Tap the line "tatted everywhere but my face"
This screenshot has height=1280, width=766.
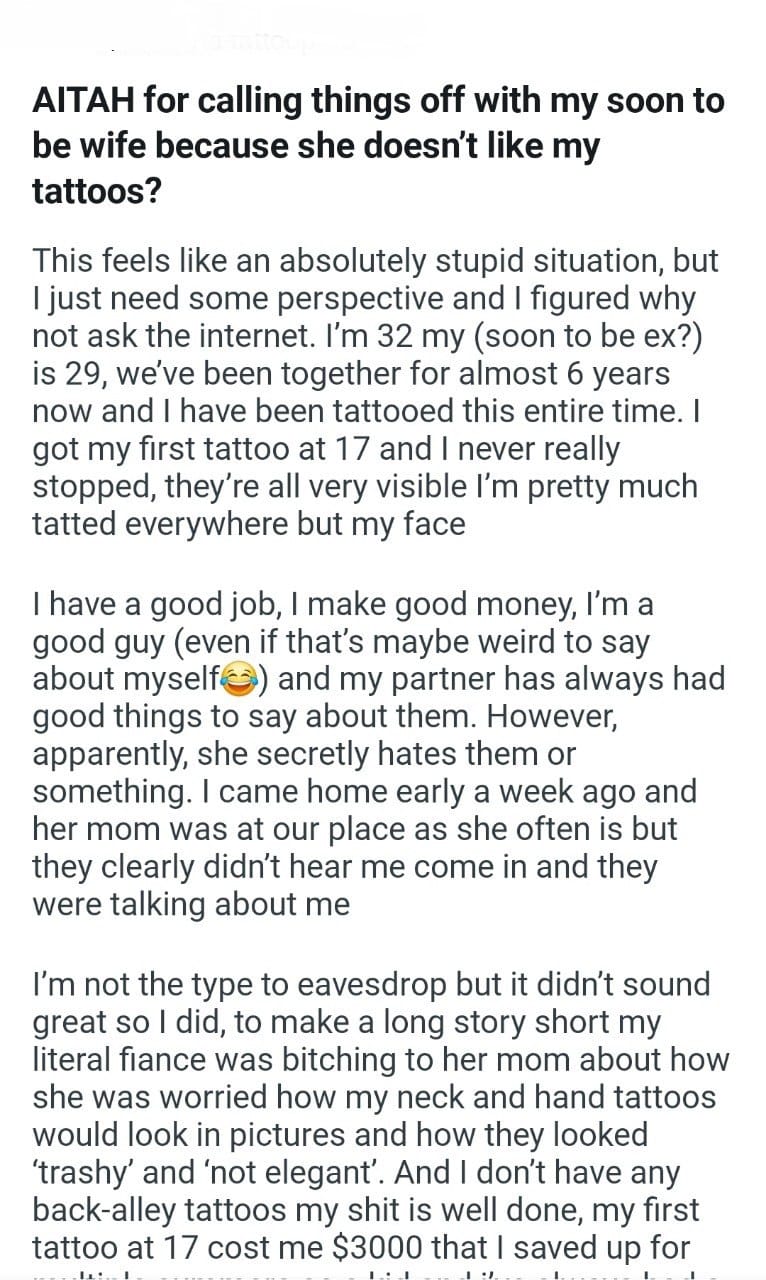point(249,524)
